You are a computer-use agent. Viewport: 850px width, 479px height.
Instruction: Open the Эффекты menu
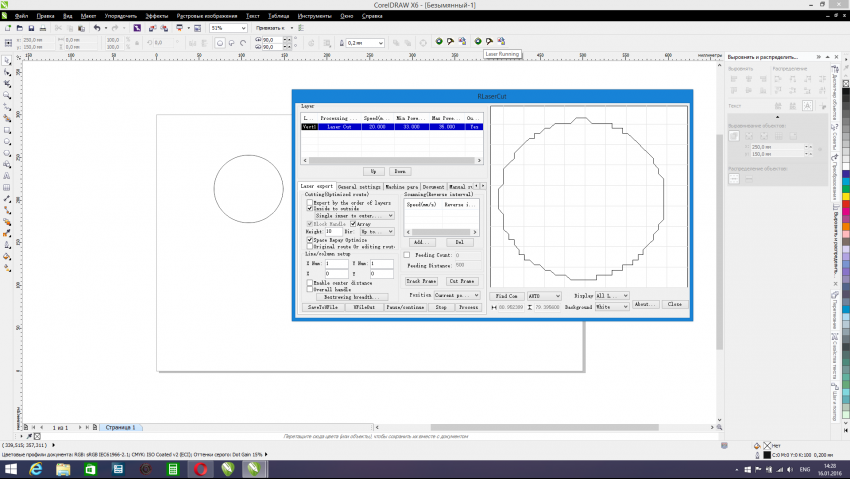pos(156,17)
